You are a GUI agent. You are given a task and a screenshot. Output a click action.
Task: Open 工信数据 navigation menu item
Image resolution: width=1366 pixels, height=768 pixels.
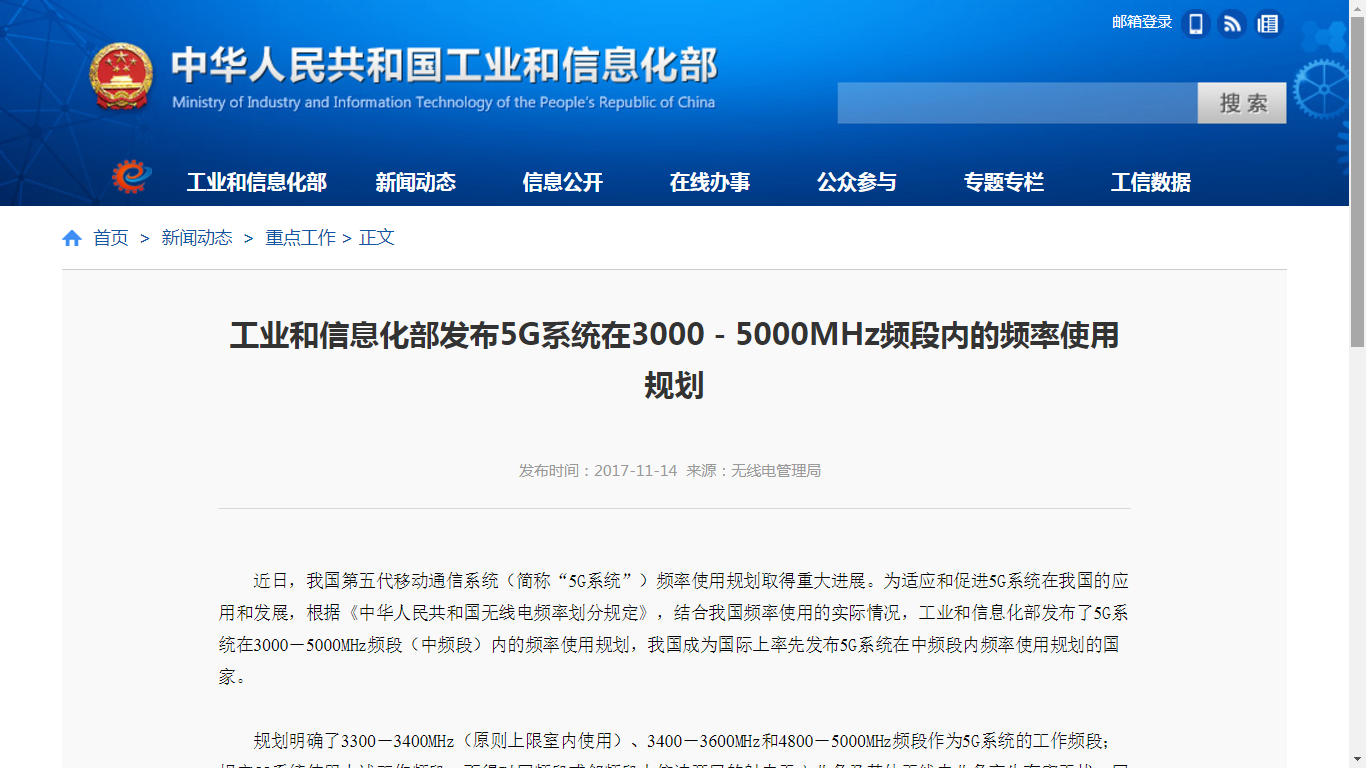[1151, 182]
